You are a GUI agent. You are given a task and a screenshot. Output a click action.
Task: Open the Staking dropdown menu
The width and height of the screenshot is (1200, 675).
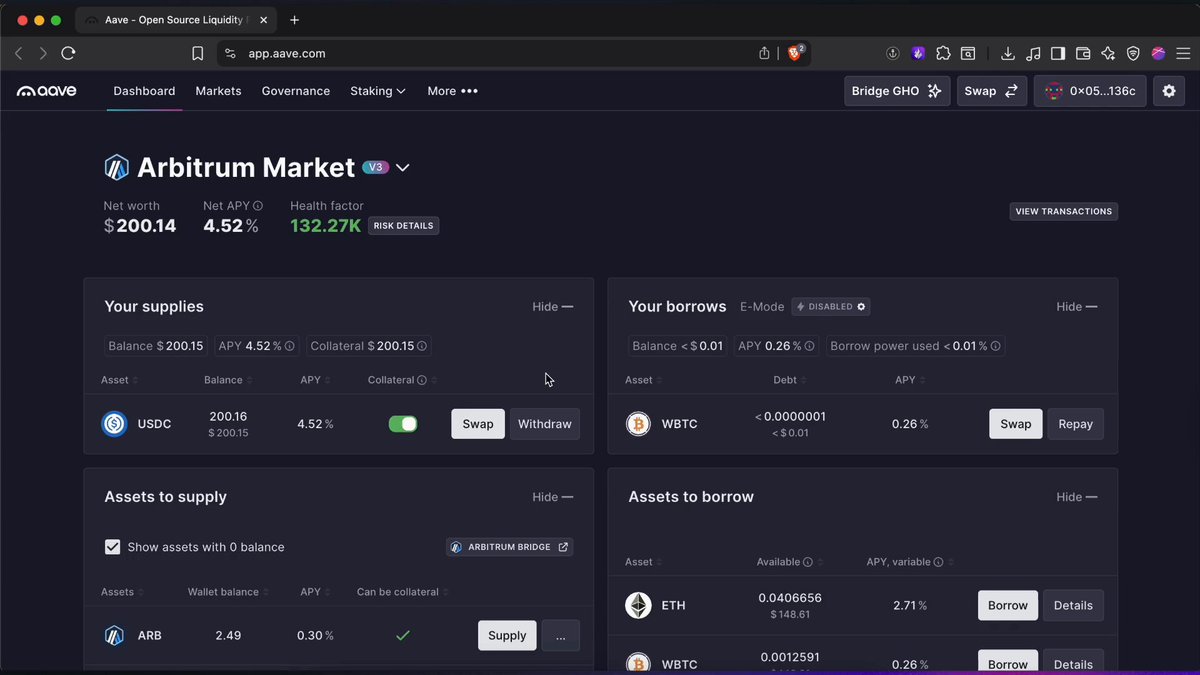tap(378, 91)
